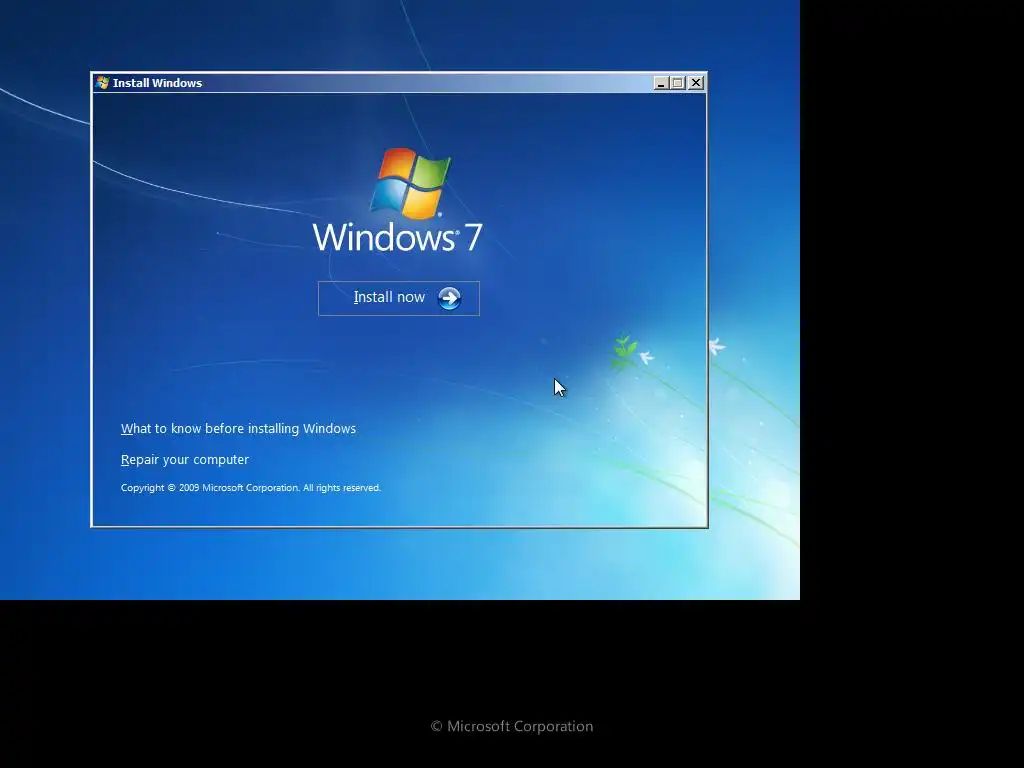Screen dimensions: 1024x768
Task: Close the Install Windows window
Action: point(696,83)
